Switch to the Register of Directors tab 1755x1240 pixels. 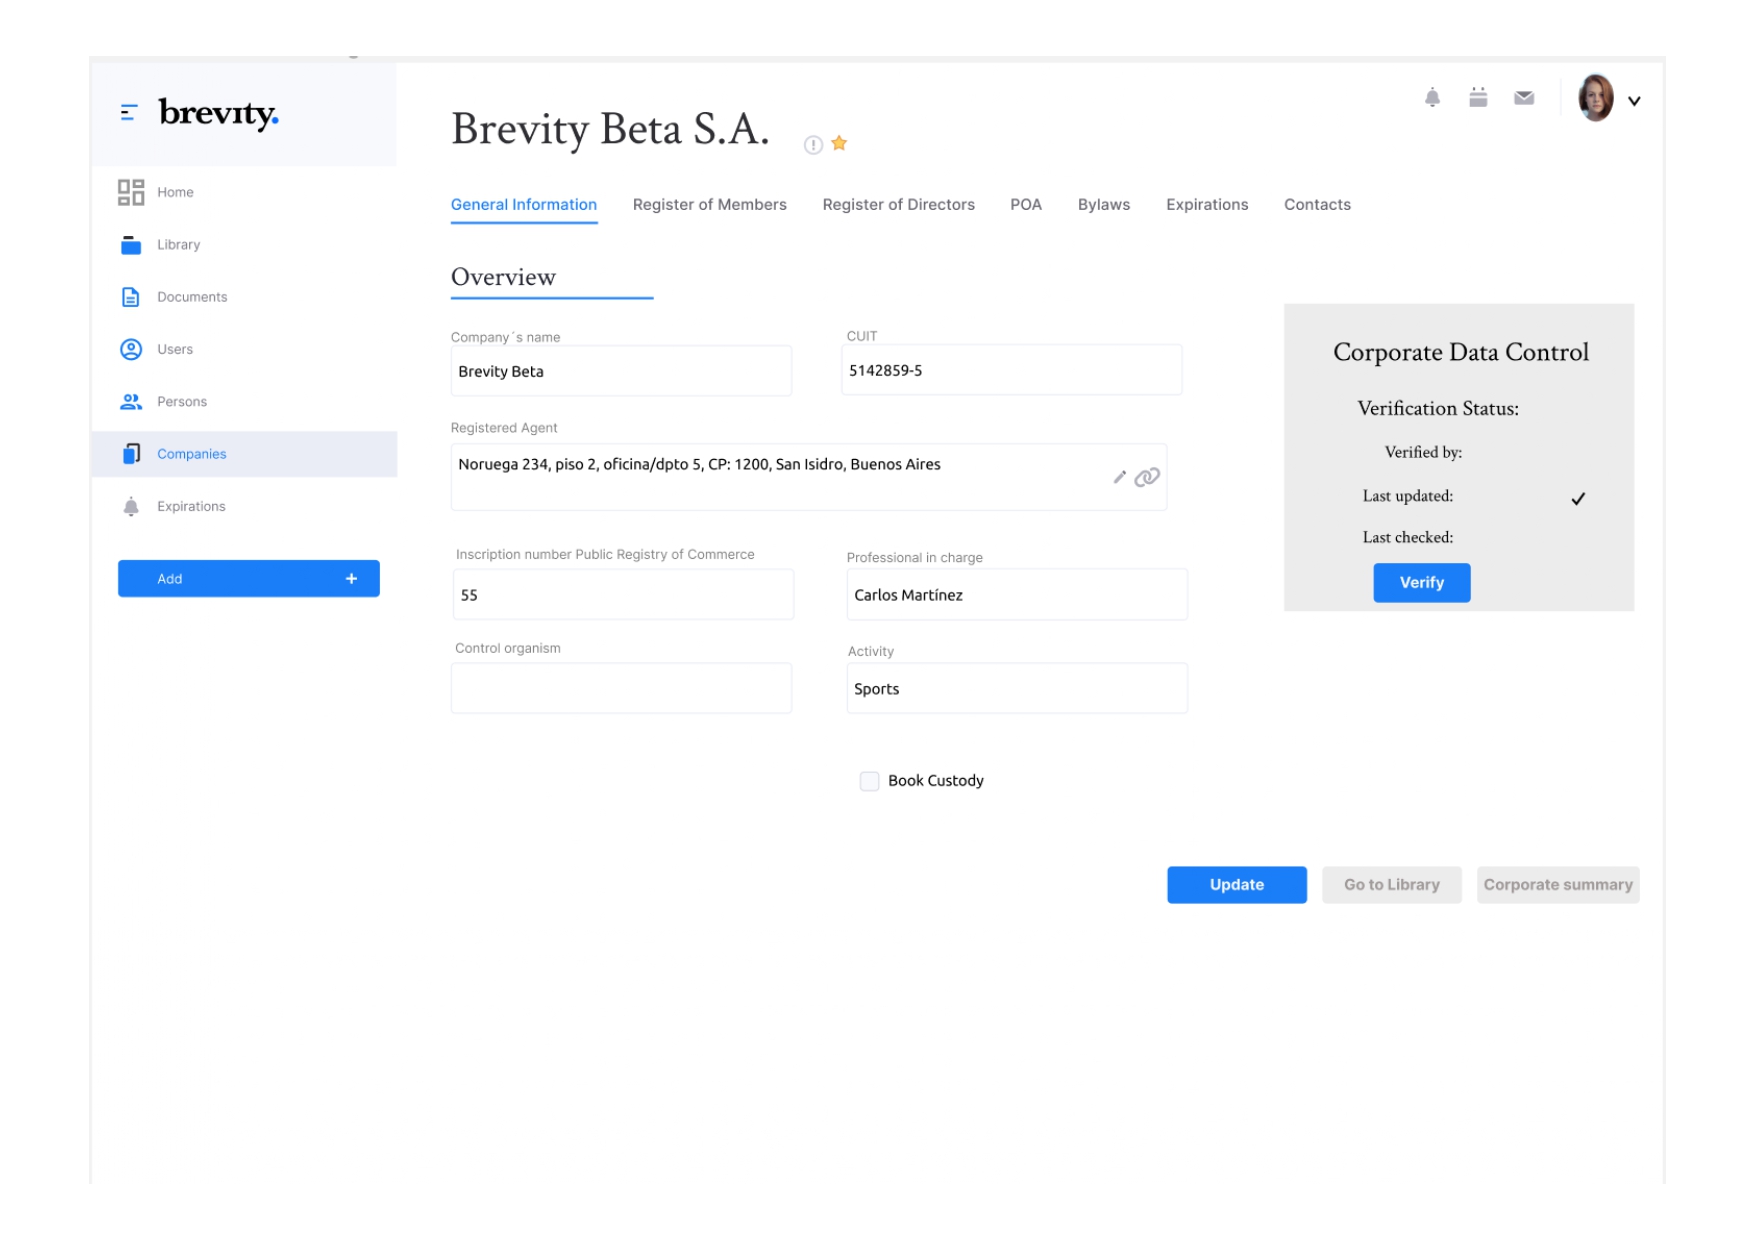(x=898, y=204)
